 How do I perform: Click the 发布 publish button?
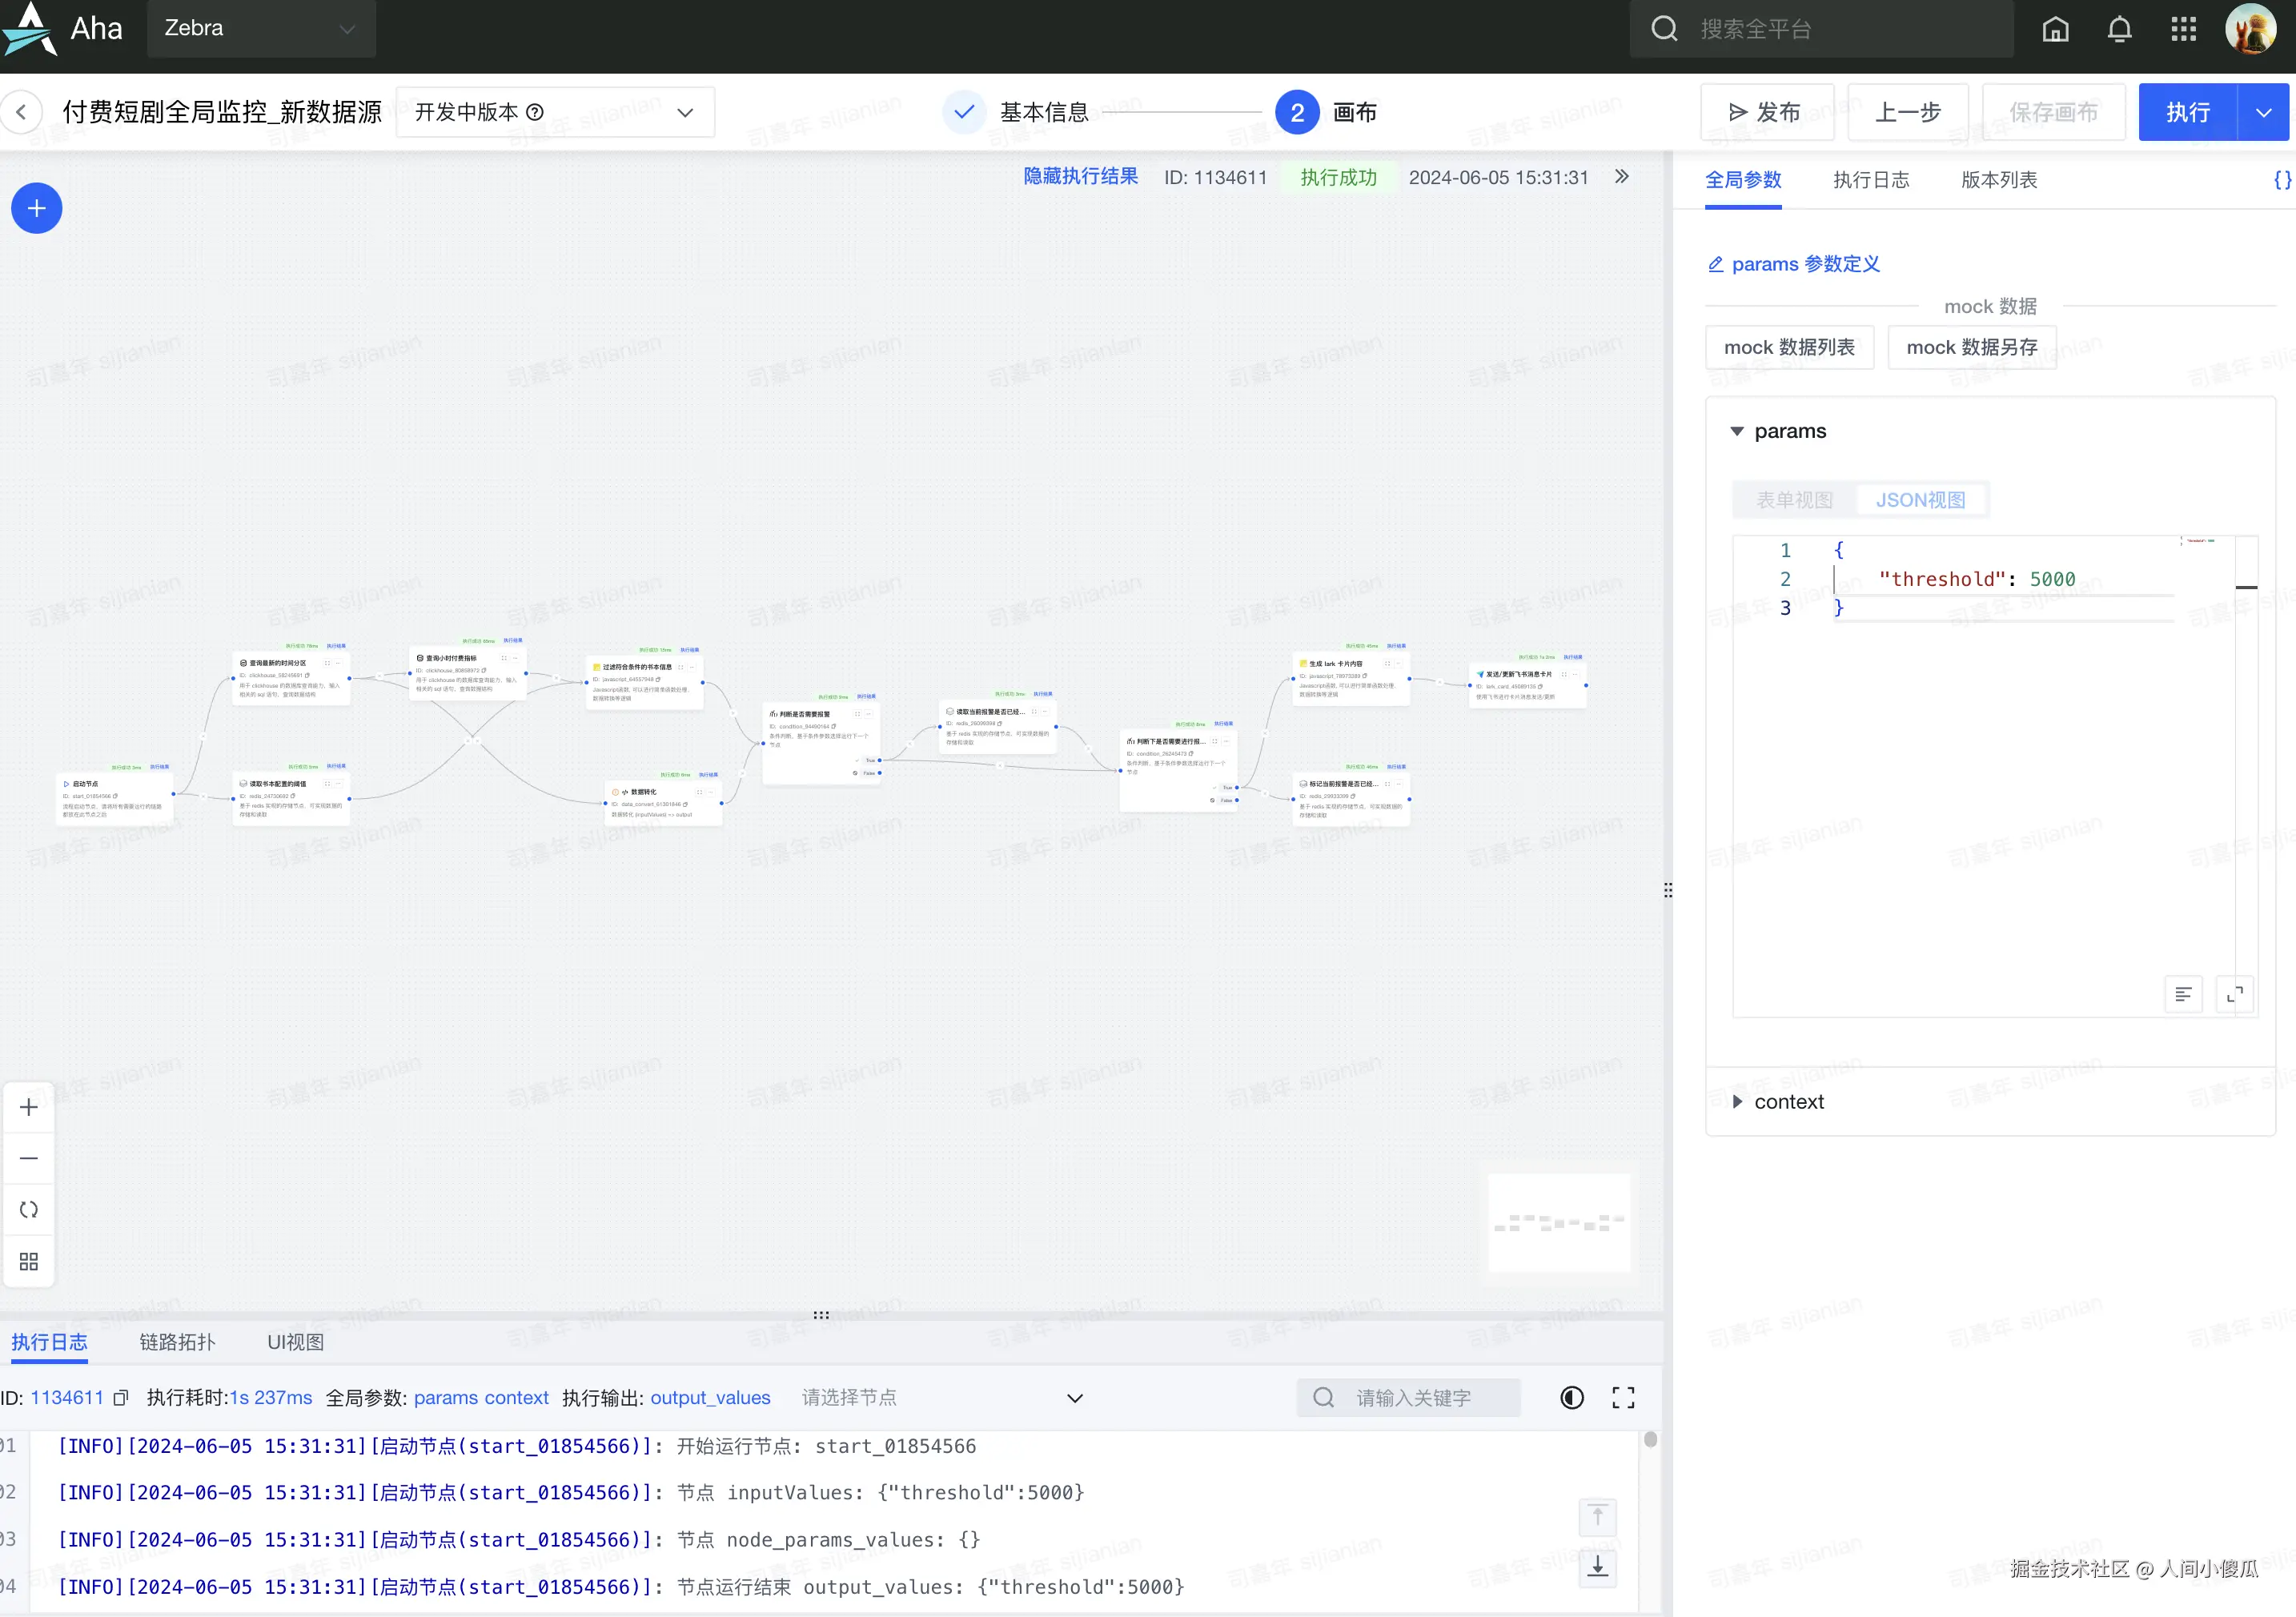click(1766, 112)
